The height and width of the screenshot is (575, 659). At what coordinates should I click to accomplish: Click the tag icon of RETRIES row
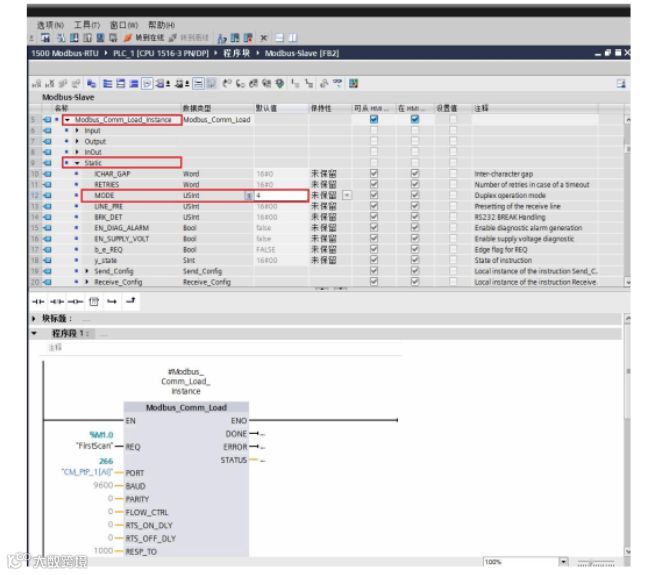[x=47, y=185]
